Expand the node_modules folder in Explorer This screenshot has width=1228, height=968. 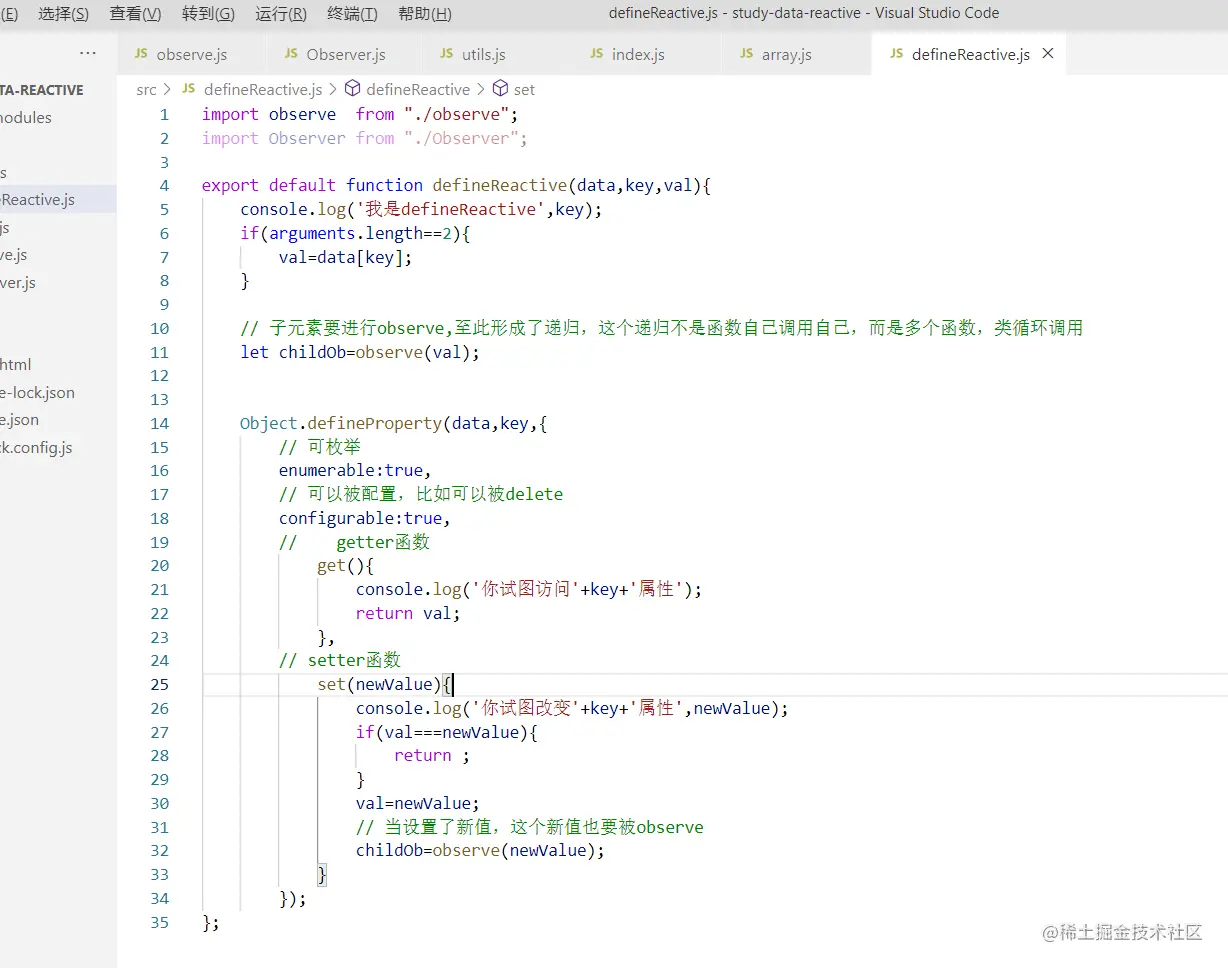[40, 117]
